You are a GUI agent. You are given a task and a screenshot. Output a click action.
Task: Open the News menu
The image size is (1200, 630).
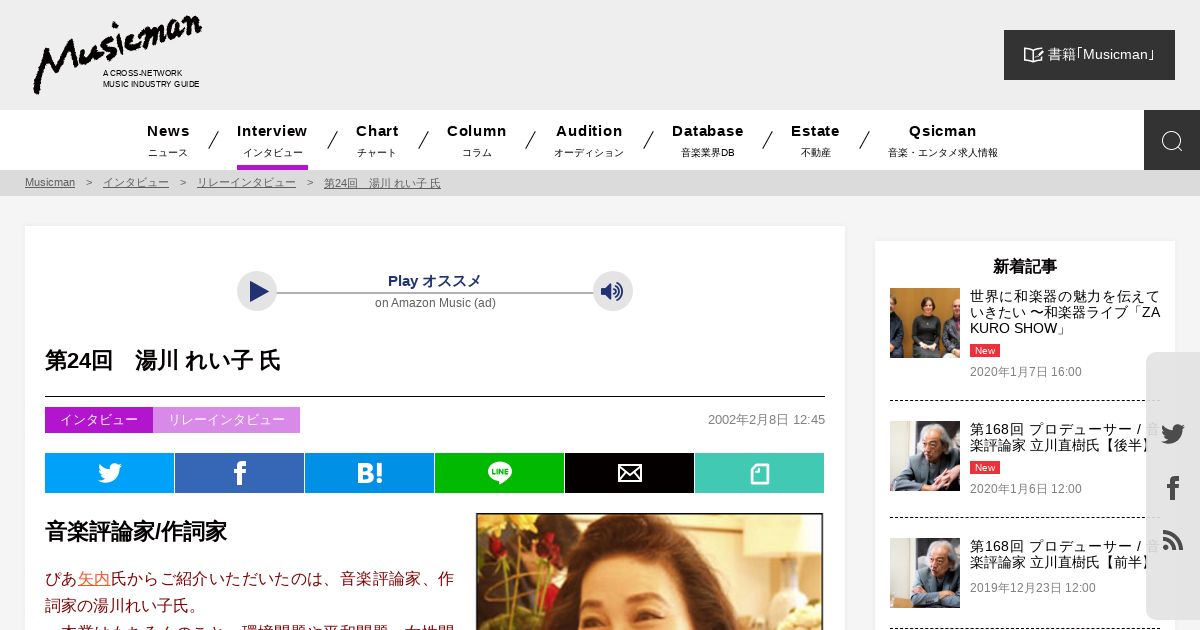[168, 140]
